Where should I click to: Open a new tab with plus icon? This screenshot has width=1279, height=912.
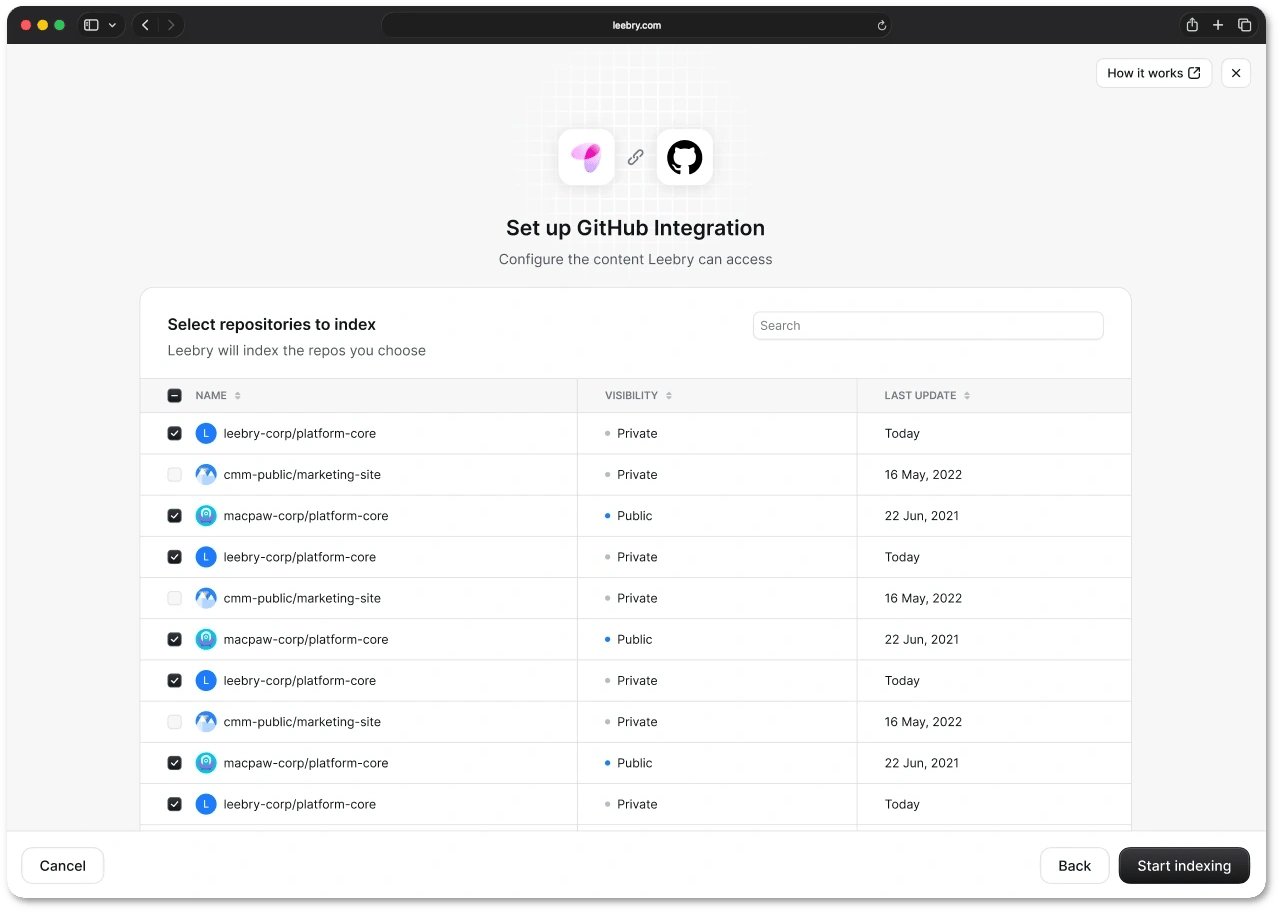pyautogui.click(x=1218, y=25)
